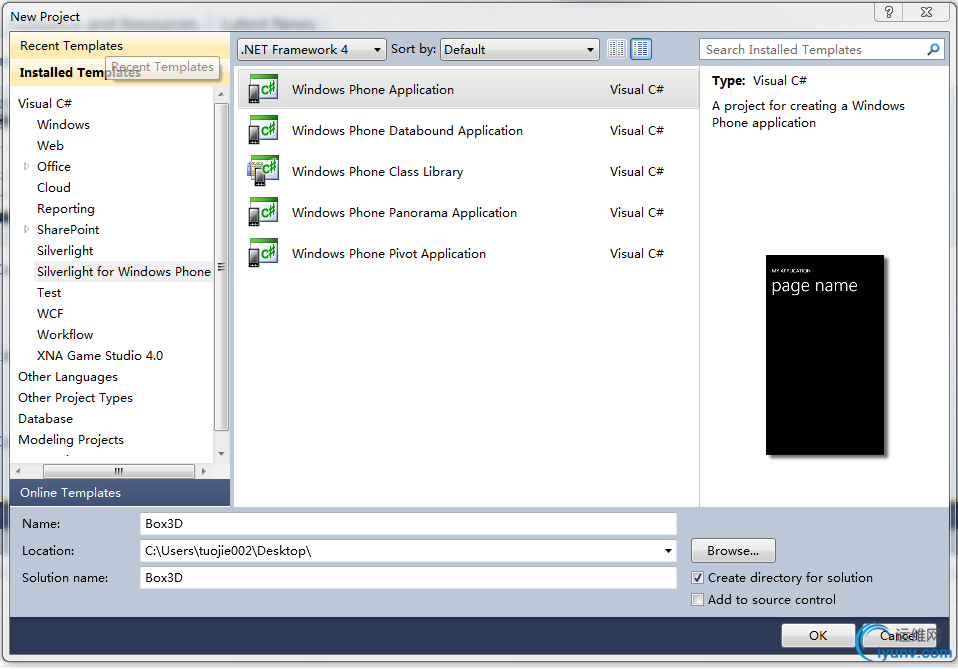The image size is (958, 669).
Task: Select the Reporting category
Action: 65,208
